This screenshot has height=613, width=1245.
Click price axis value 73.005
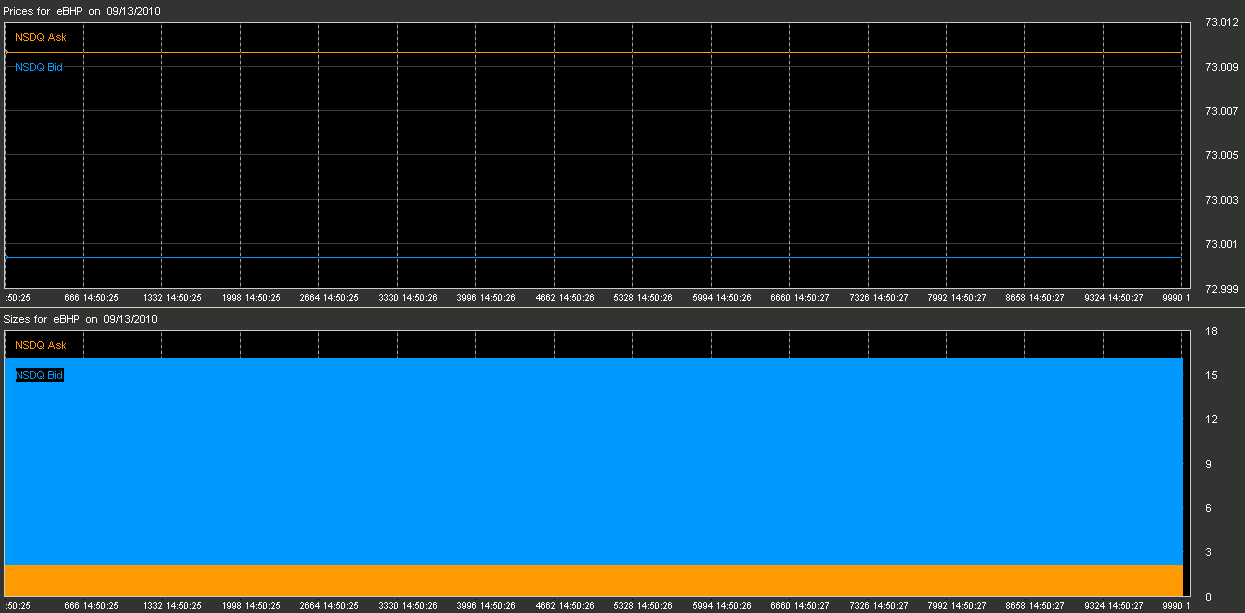tap(1221, 155)
